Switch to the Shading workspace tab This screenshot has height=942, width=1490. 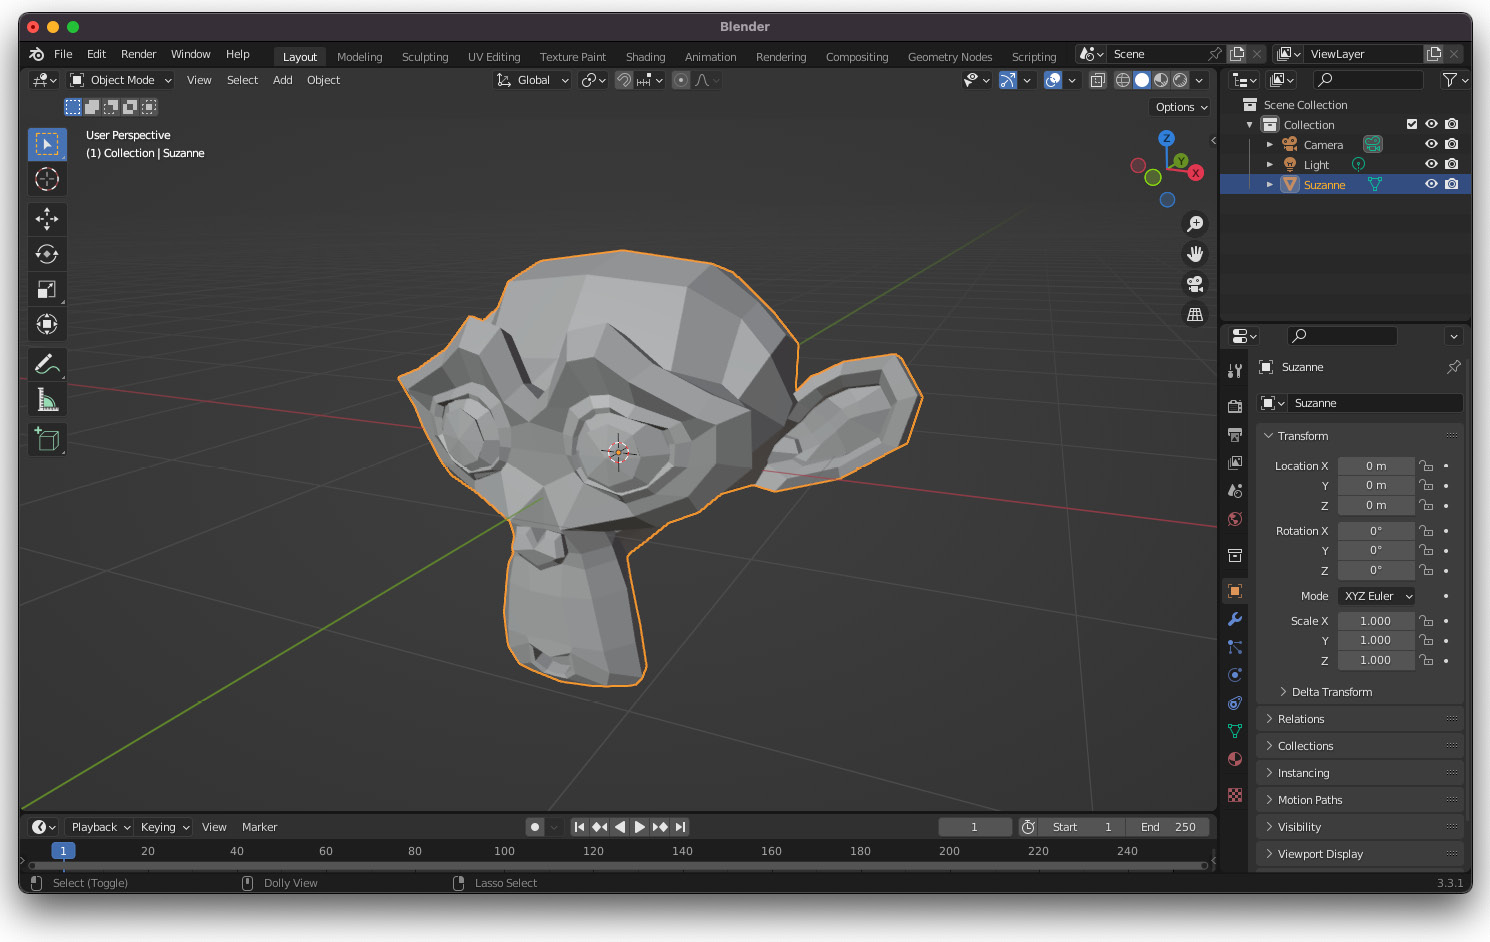[x=646, y=57]
